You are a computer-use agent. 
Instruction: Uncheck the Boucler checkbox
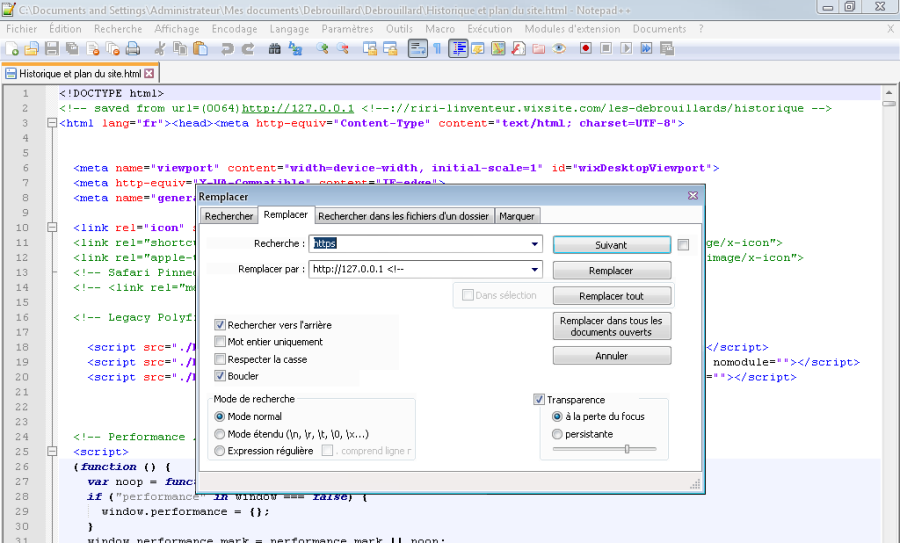219,376
